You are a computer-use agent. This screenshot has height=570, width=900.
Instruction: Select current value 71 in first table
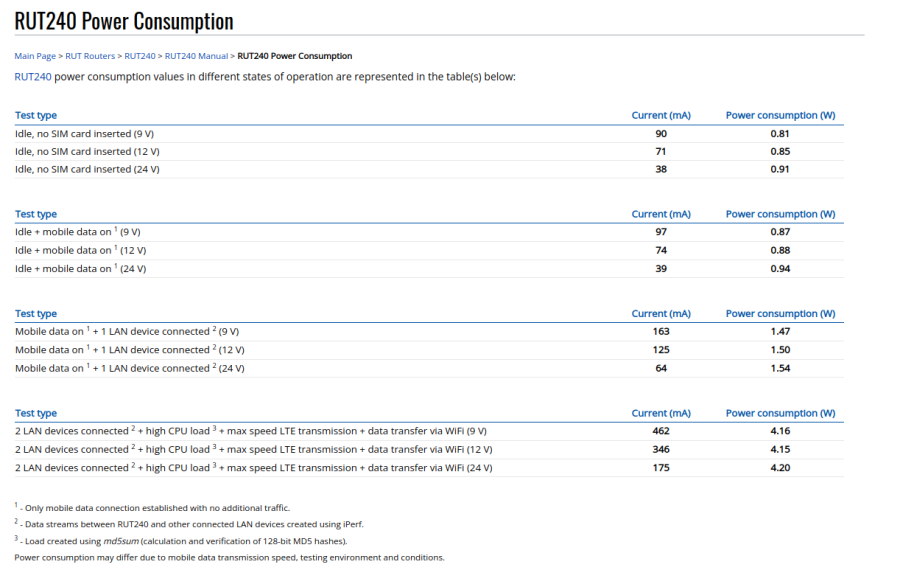point(661,152)
